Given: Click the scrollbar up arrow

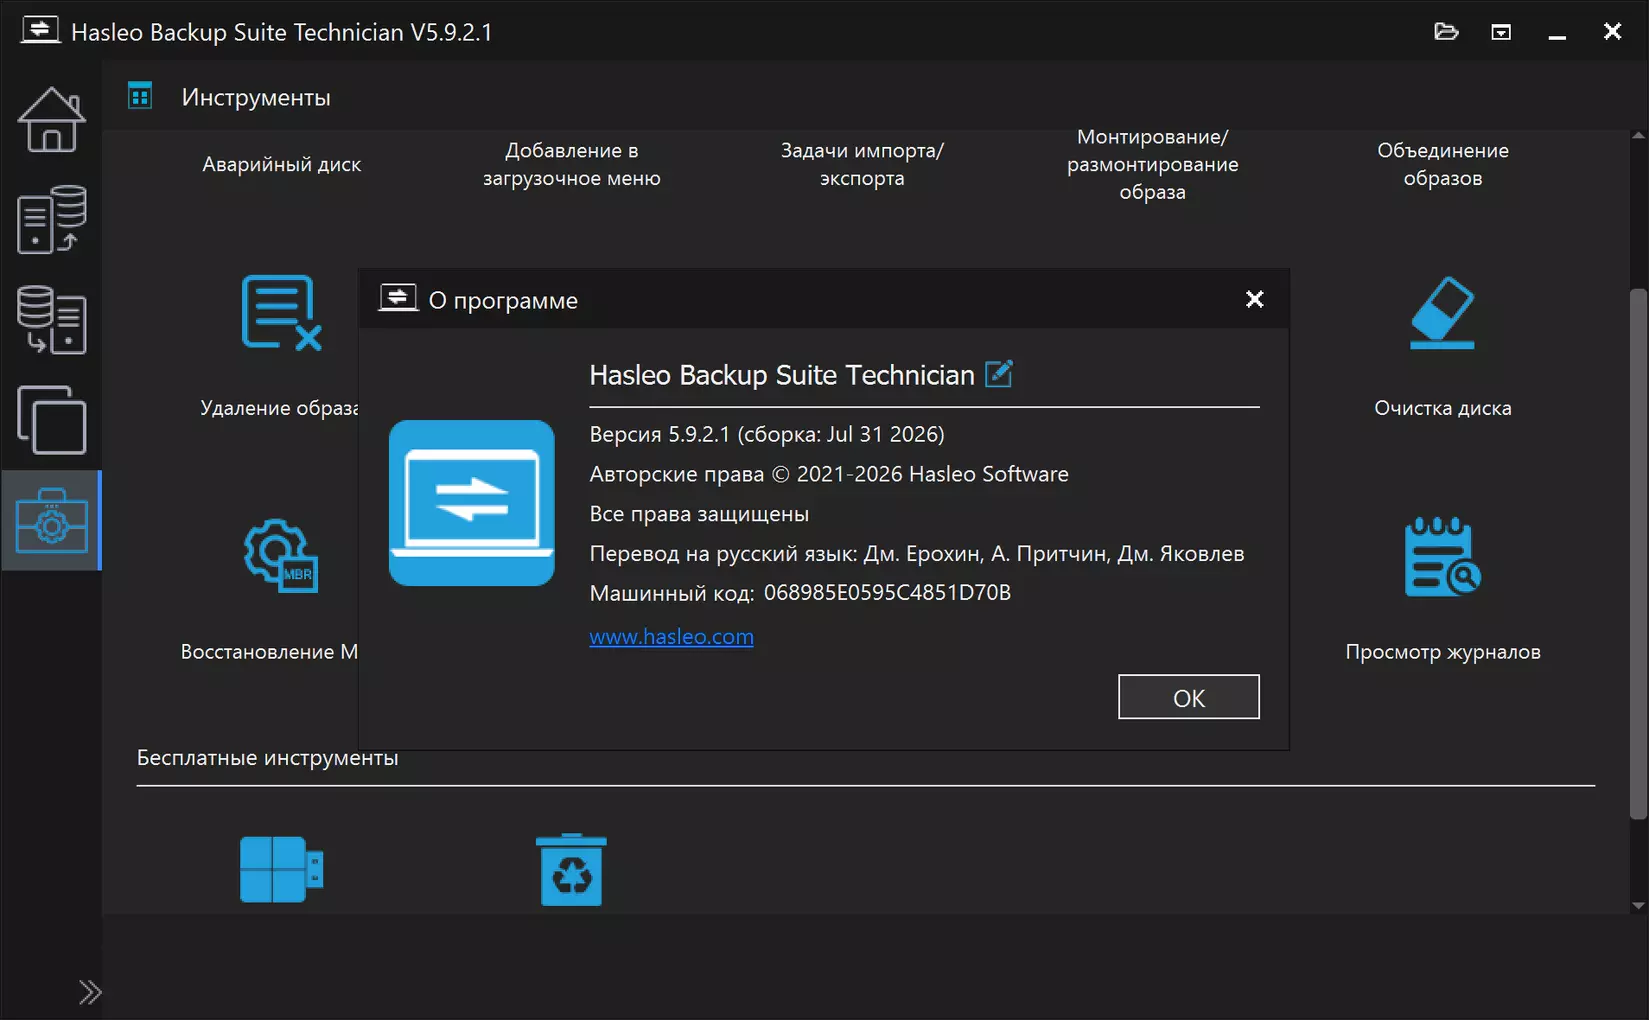Looking at the screenshot, I should click(x=1638, y=135).
